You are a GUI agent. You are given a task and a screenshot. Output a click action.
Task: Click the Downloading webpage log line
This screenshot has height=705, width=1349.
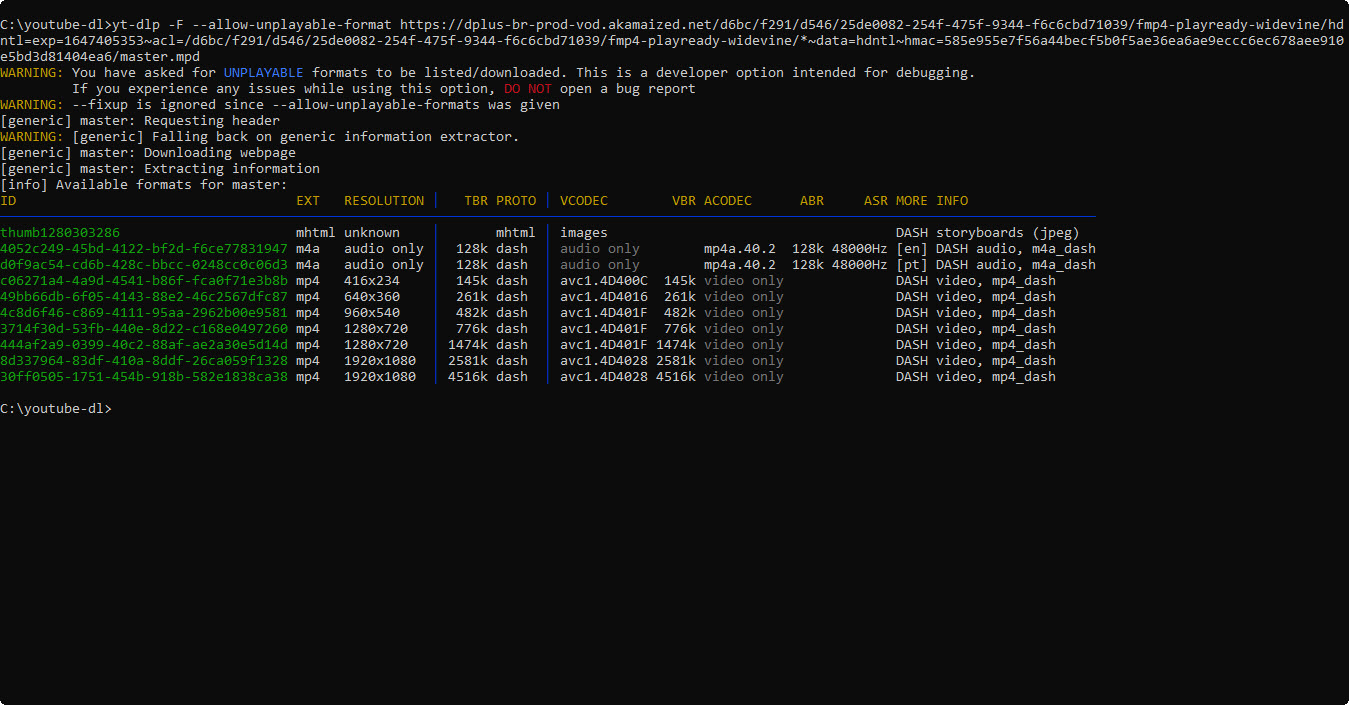[x=148, y=153]
